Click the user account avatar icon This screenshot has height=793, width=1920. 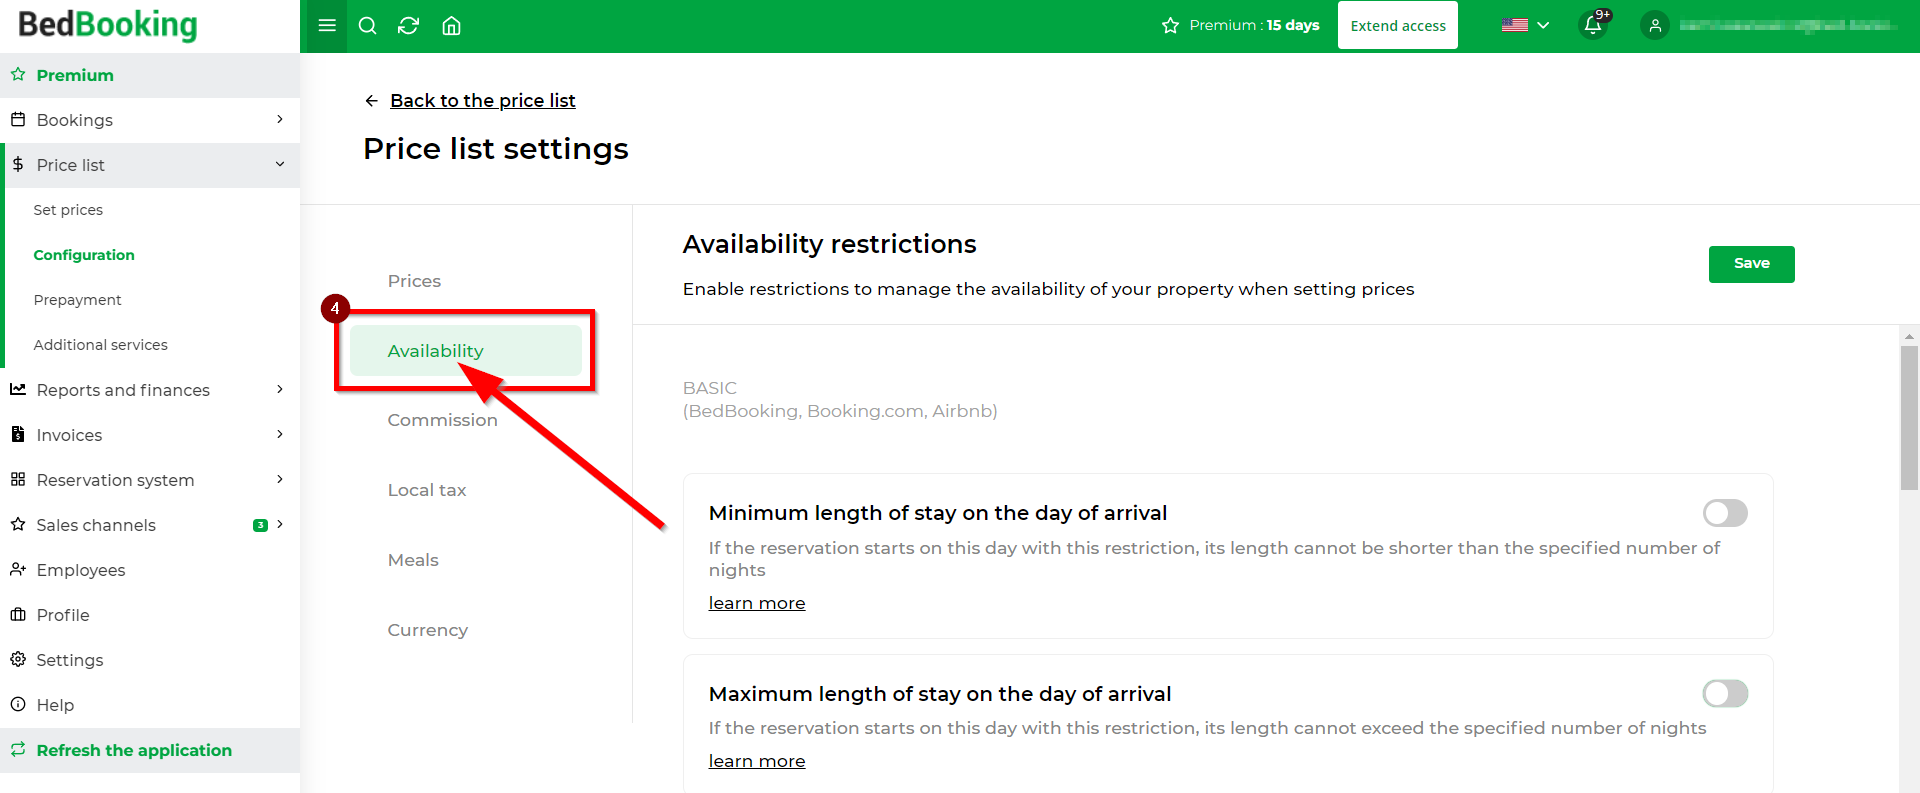1655,26
